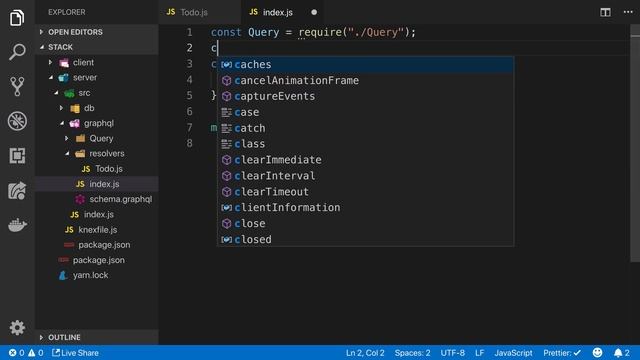Viewport: 640px width, 360px height.
Task: Change language mode JavaScript
Action: (x=513, y=353)
